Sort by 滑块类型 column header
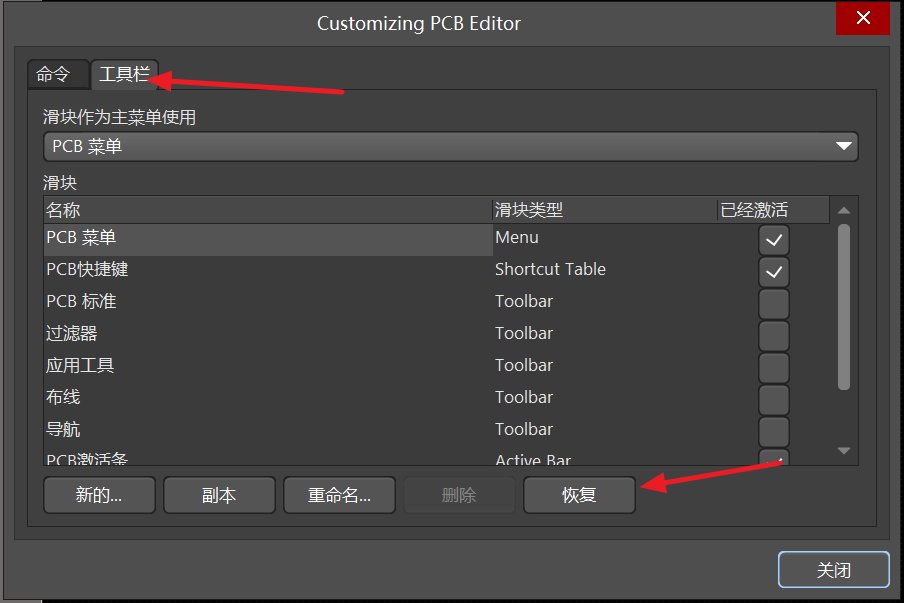Image resolution: width=904 pixels, height=603 pixels. [605, 210]
